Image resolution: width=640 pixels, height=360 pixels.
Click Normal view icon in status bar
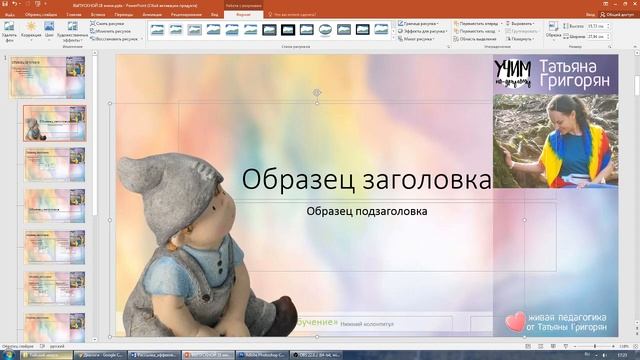point(528,346)
